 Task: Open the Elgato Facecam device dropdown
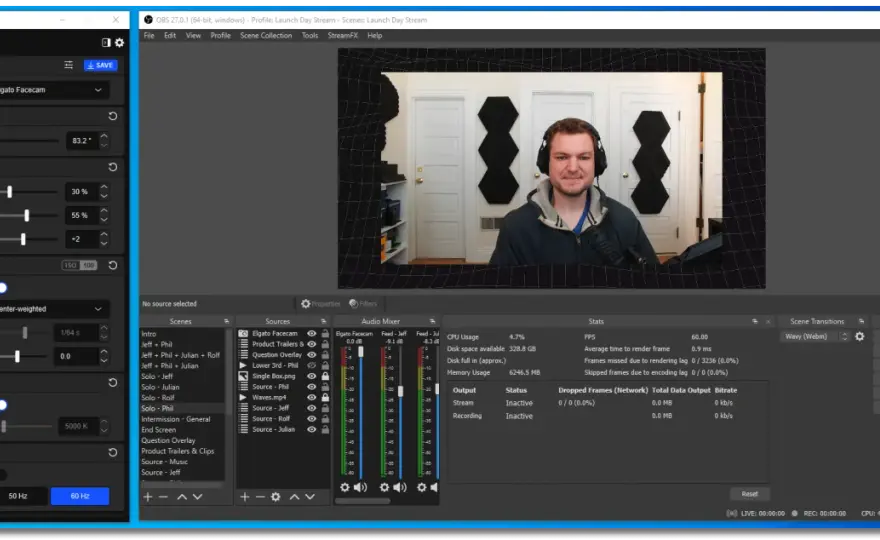click(53, 90)
